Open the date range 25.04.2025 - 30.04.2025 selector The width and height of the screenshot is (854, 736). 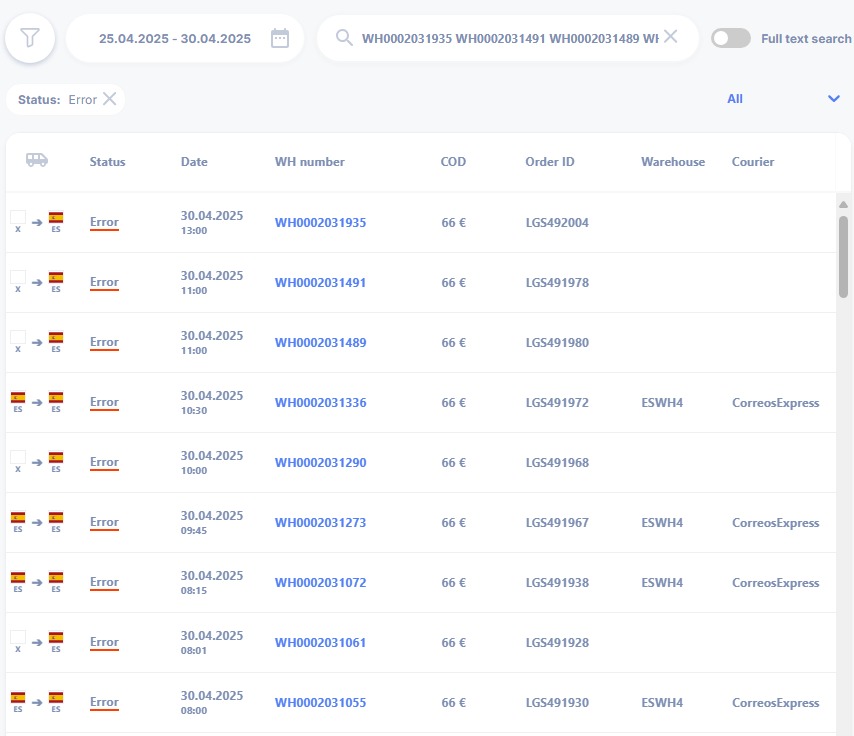point(175,39)
